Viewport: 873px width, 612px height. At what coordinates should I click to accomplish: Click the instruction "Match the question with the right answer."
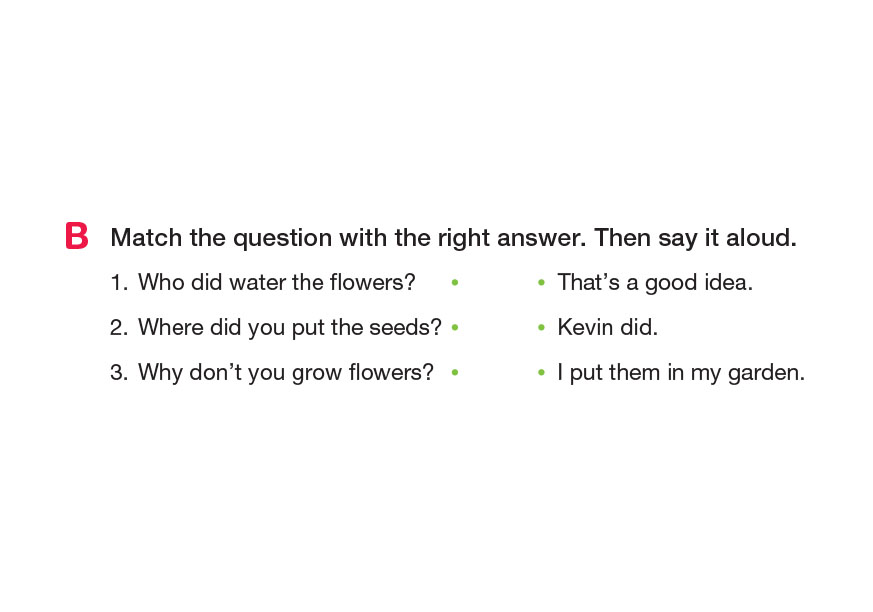click(x=349, y=238)
